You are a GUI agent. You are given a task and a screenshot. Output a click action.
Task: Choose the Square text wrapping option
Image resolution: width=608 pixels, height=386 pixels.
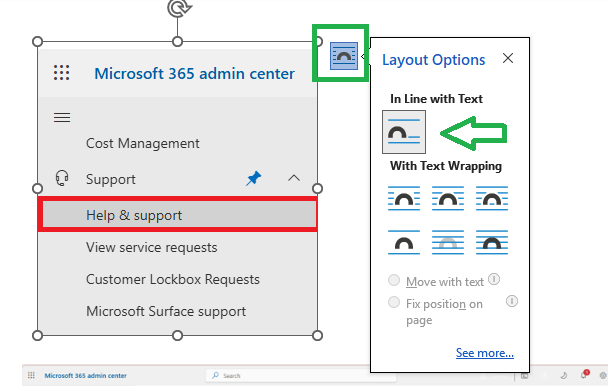pos(404,198)
